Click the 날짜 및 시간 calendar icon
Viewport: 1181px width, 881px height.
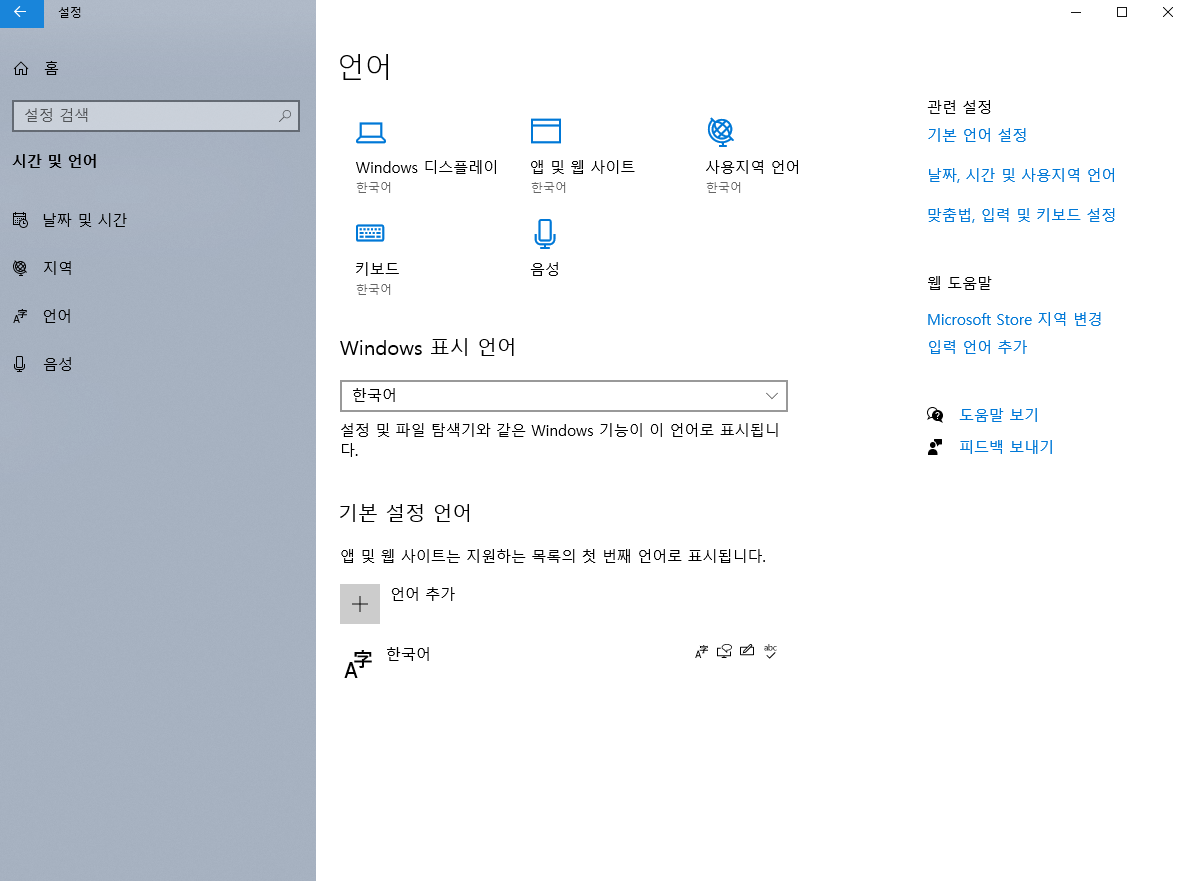20,220
